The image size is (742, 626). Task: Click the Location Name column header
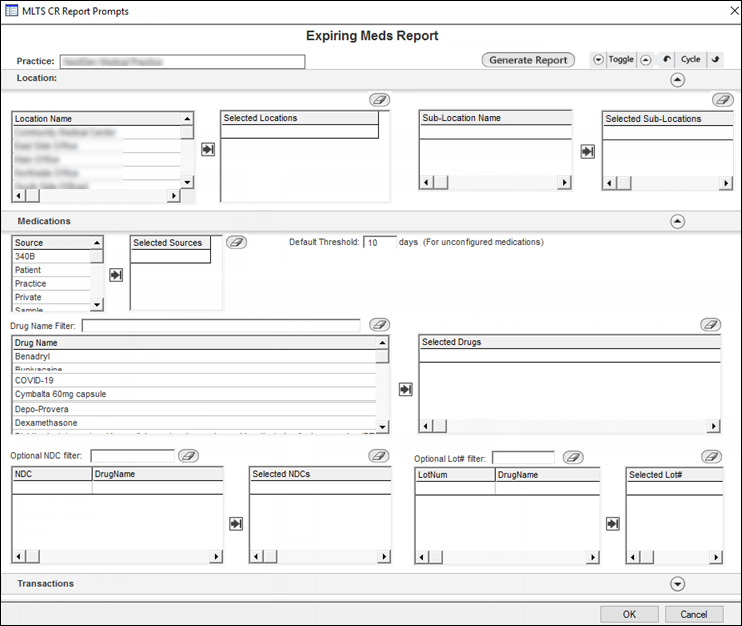tap(97, 119)
